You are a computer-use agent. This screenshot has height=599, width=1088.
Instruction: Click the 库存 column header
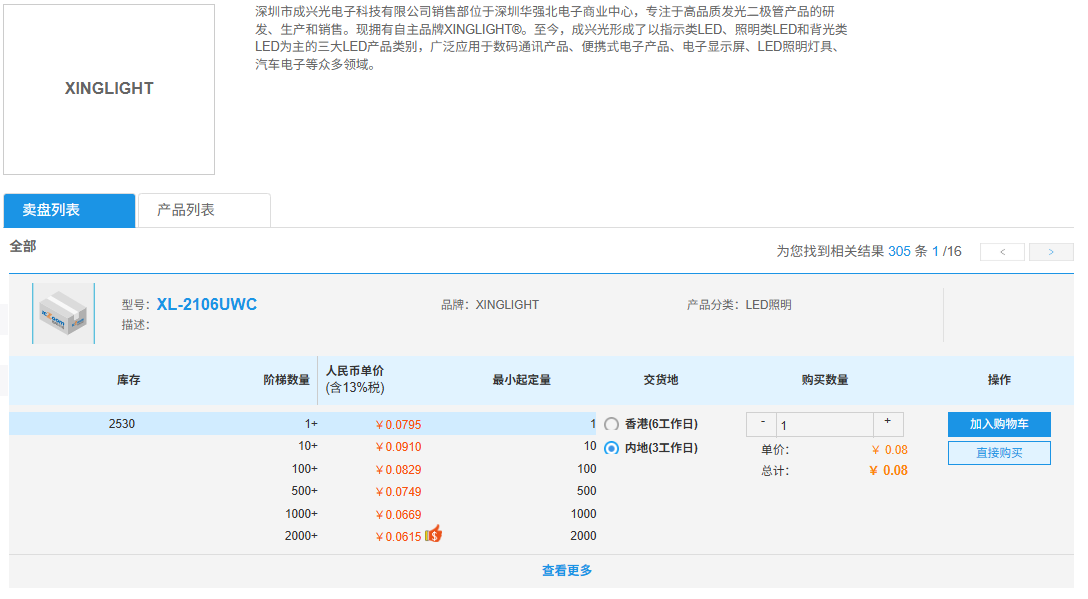[128, 380]
